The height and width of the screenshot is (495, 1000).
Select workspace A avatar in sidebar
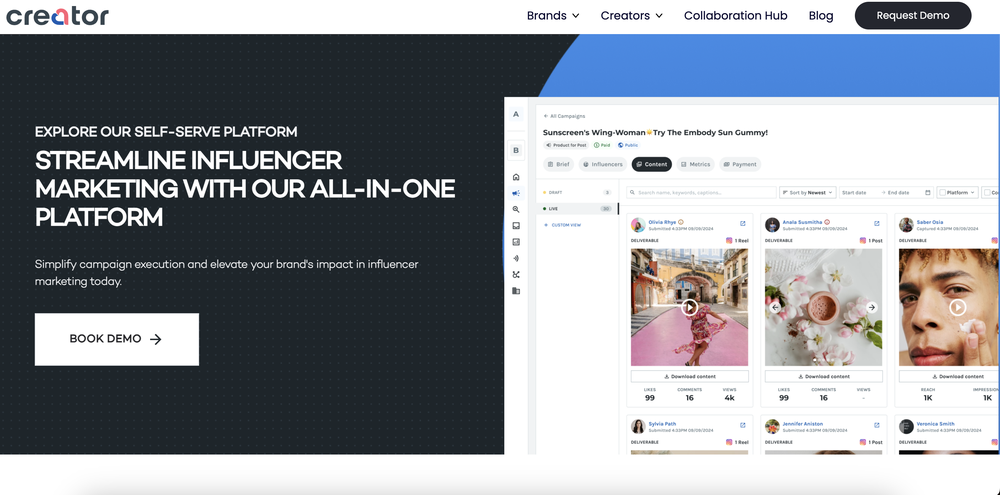[516, 114]
